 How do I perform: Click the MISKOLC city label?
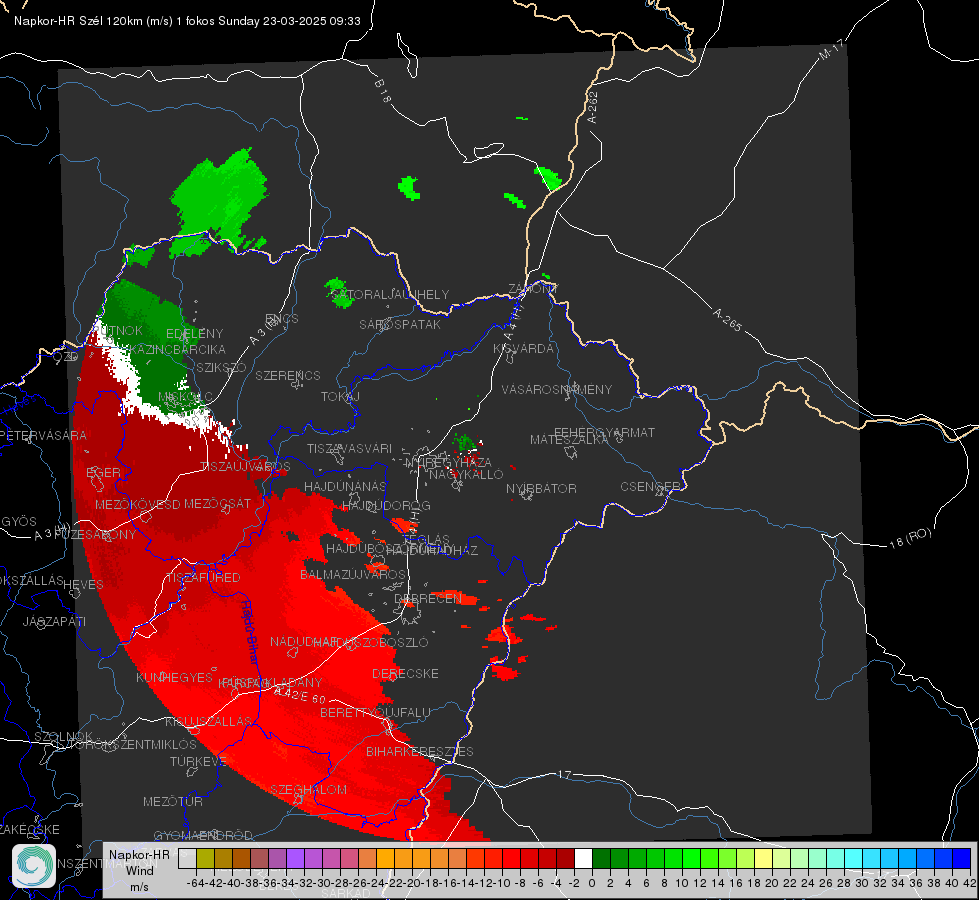click(185, 397)
